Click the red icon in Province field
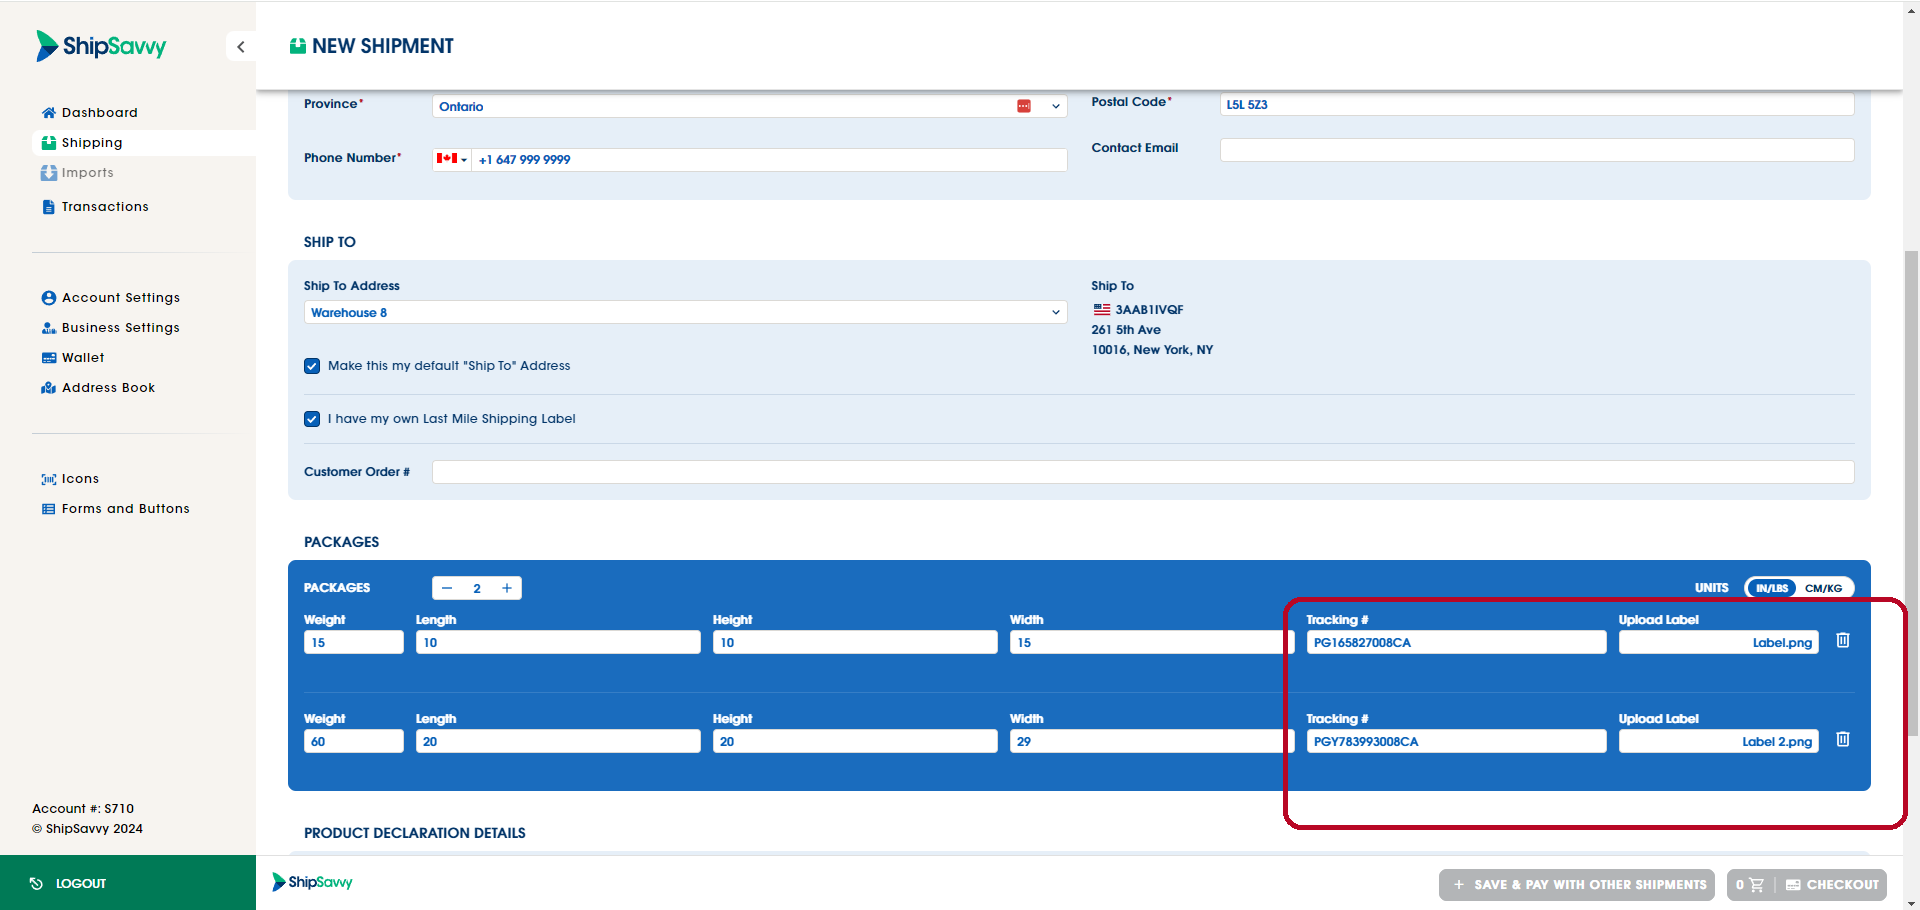This screenshot has width=1920, height=910. (1024, 106)
